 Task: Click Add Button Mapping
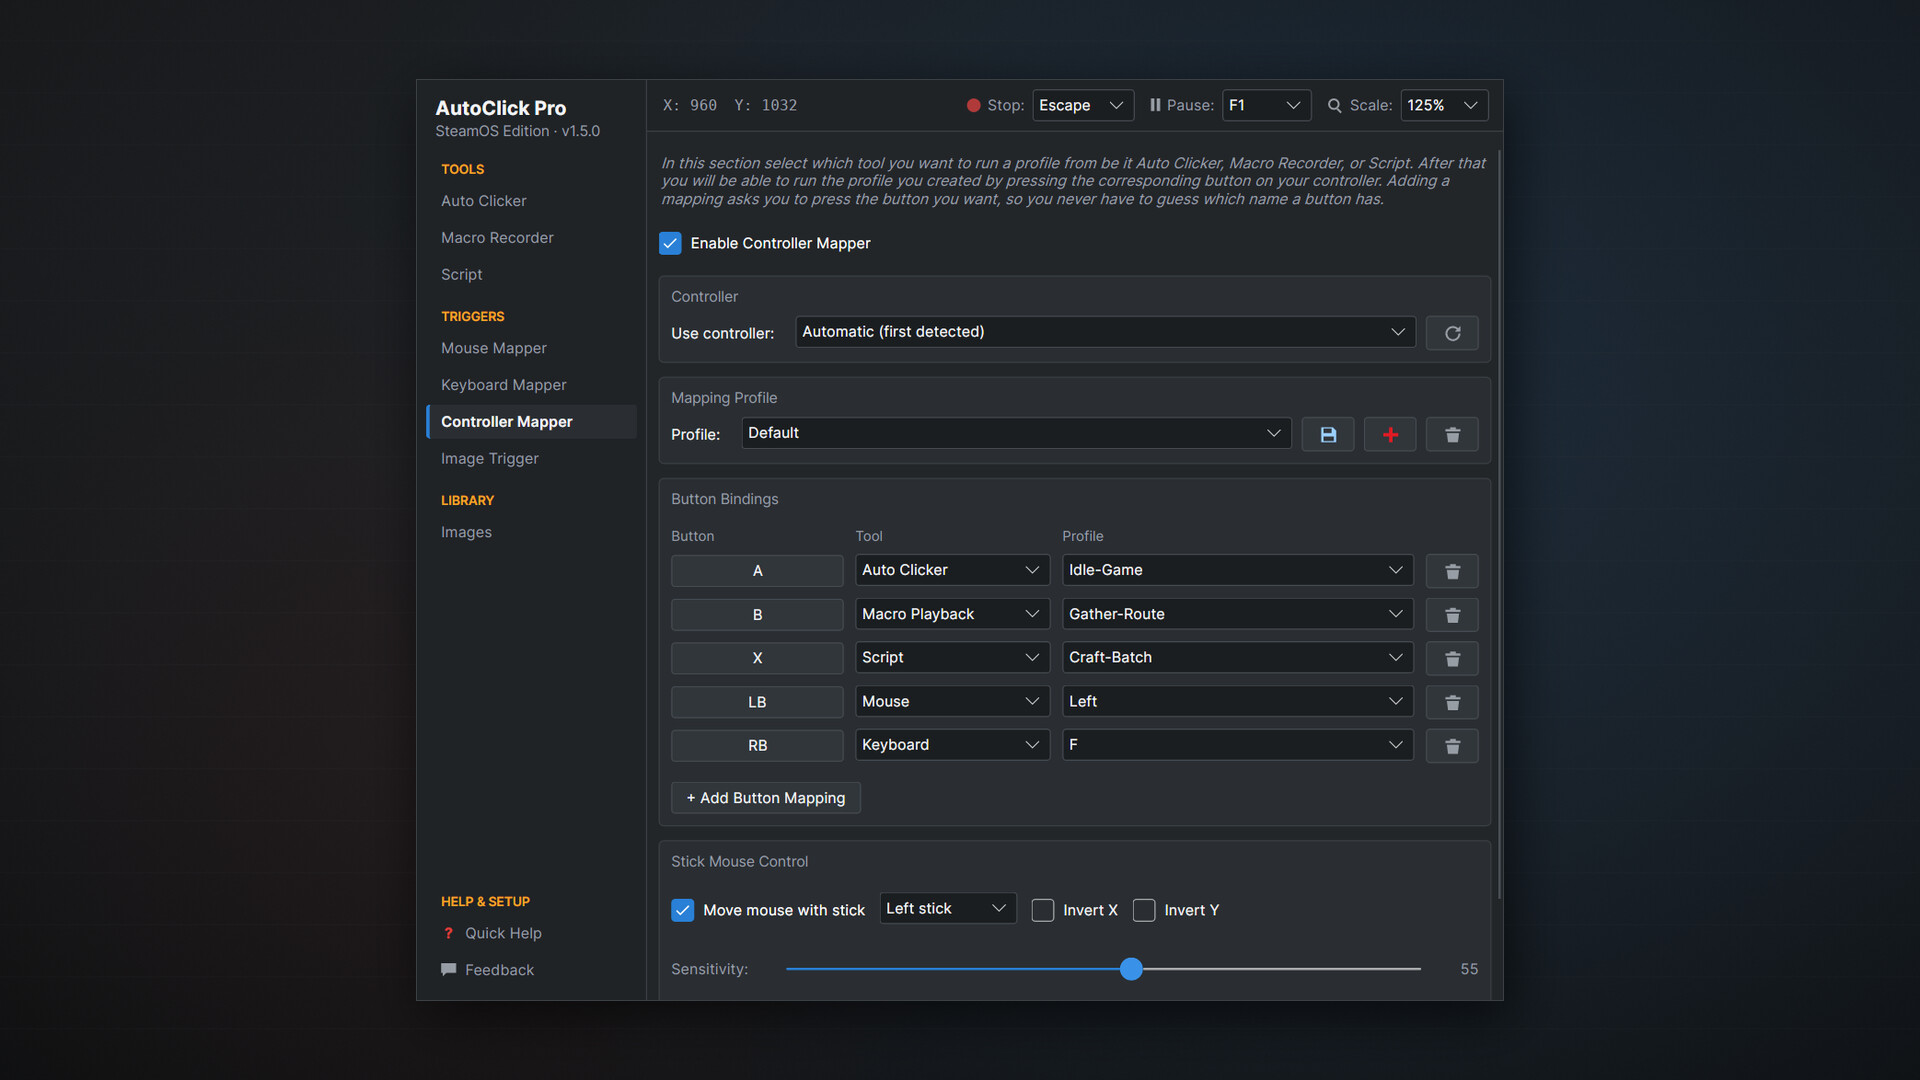coord(766,798)
